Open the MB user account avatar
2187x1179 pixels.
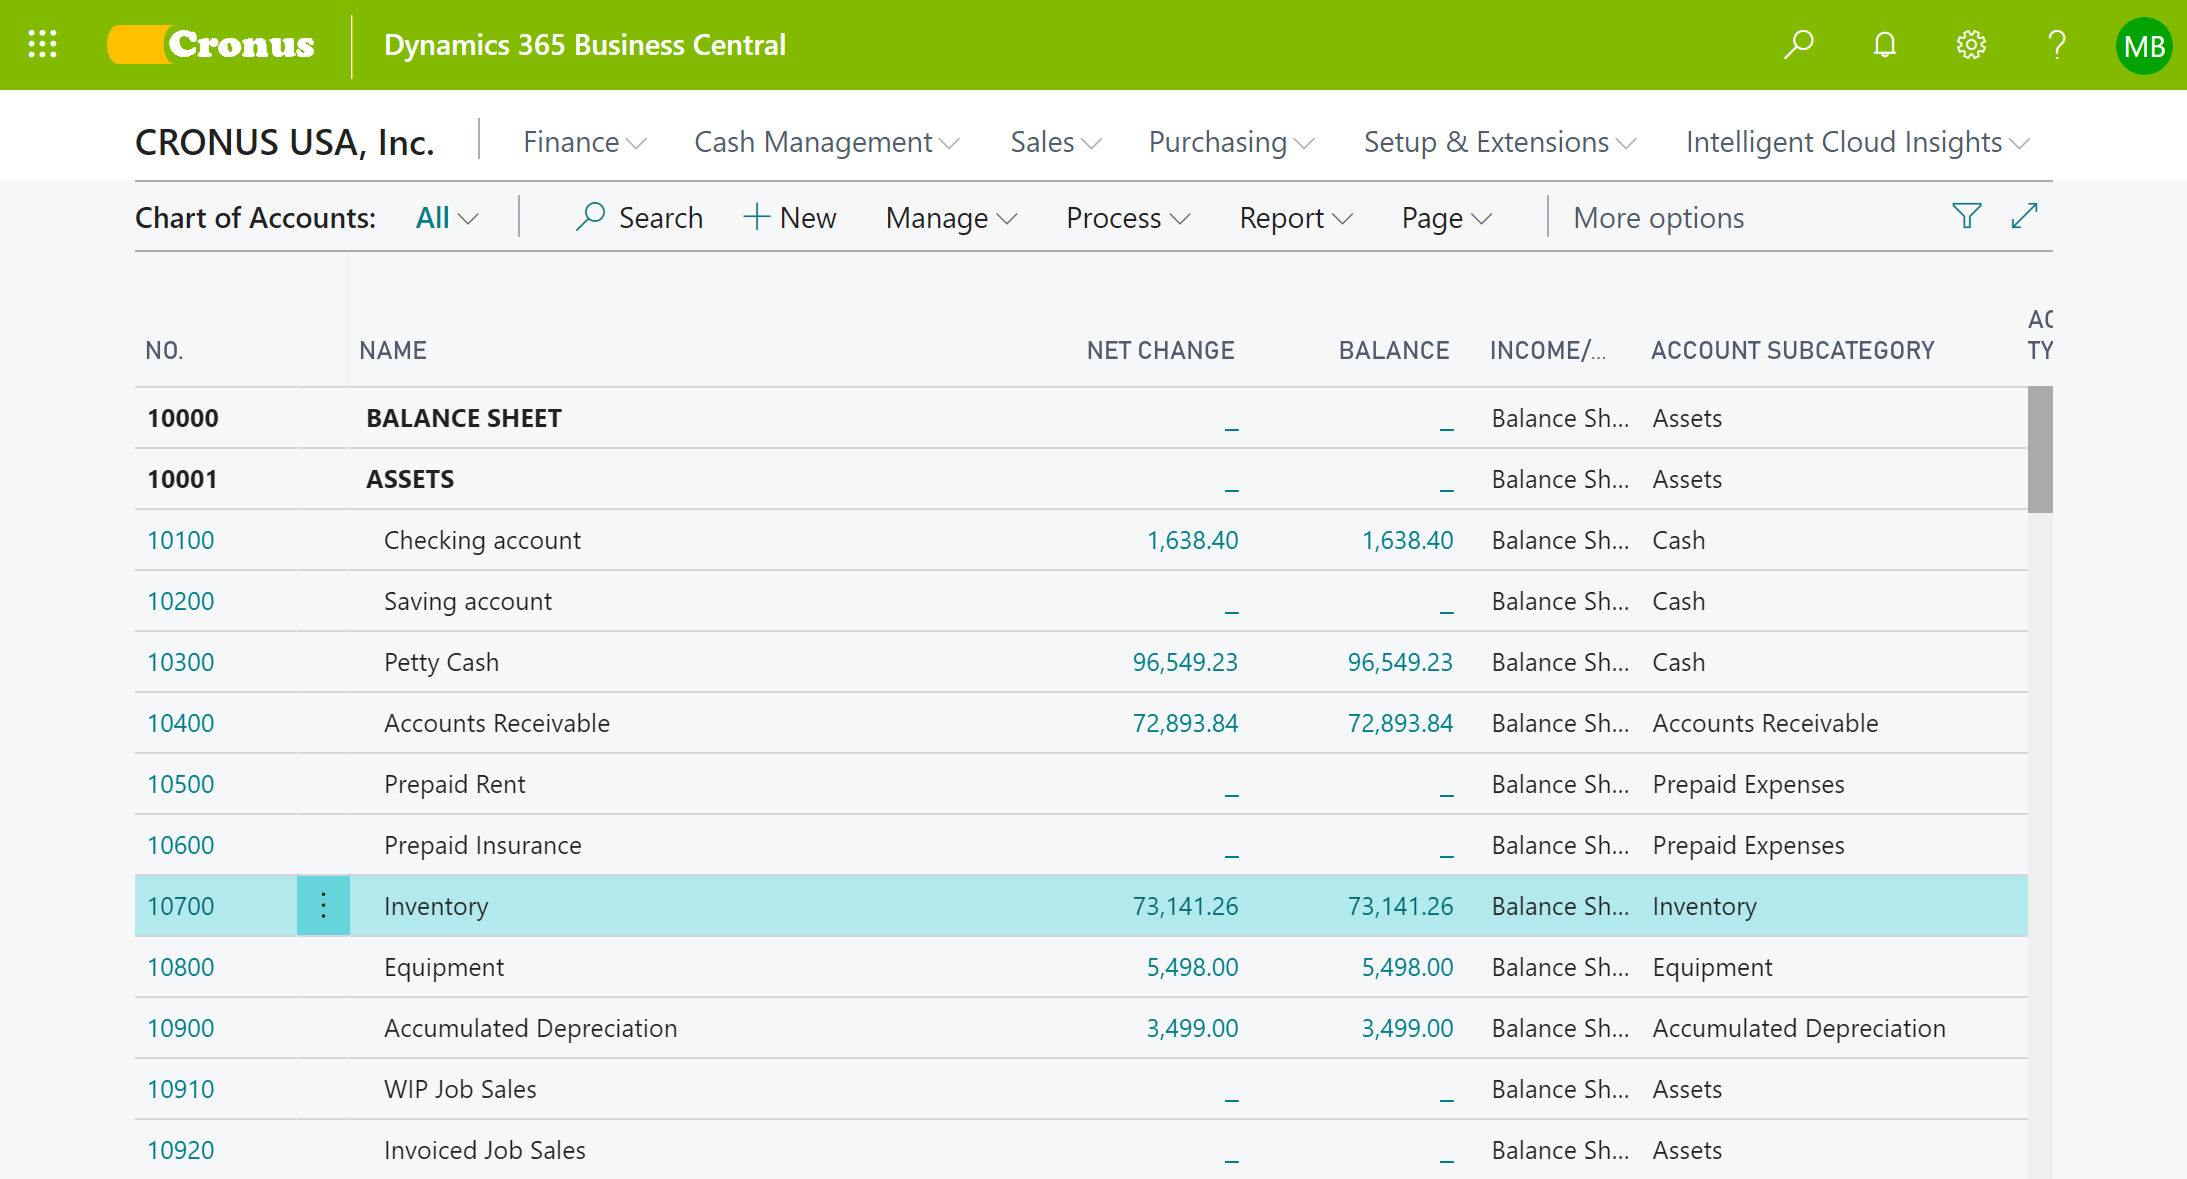2143,46
